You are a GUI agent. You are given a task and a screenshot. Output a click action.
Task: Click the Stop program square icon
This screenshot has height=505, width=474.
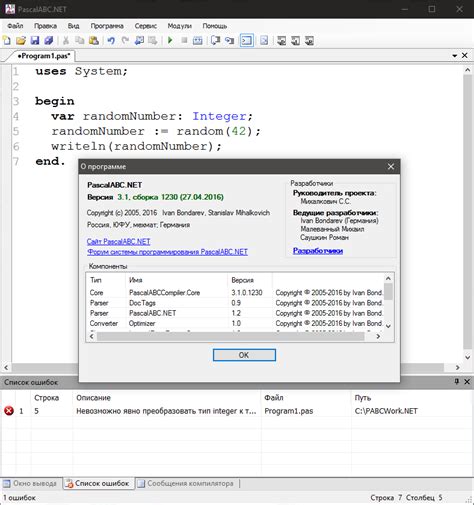184,41
